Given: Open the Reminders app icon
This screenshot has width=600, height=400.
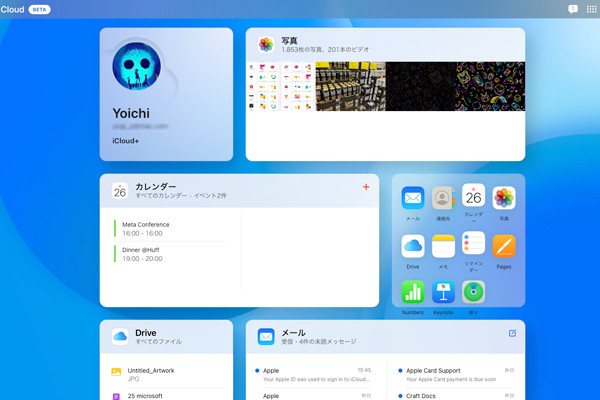Looking at the screenshot, I should point(473,243).
